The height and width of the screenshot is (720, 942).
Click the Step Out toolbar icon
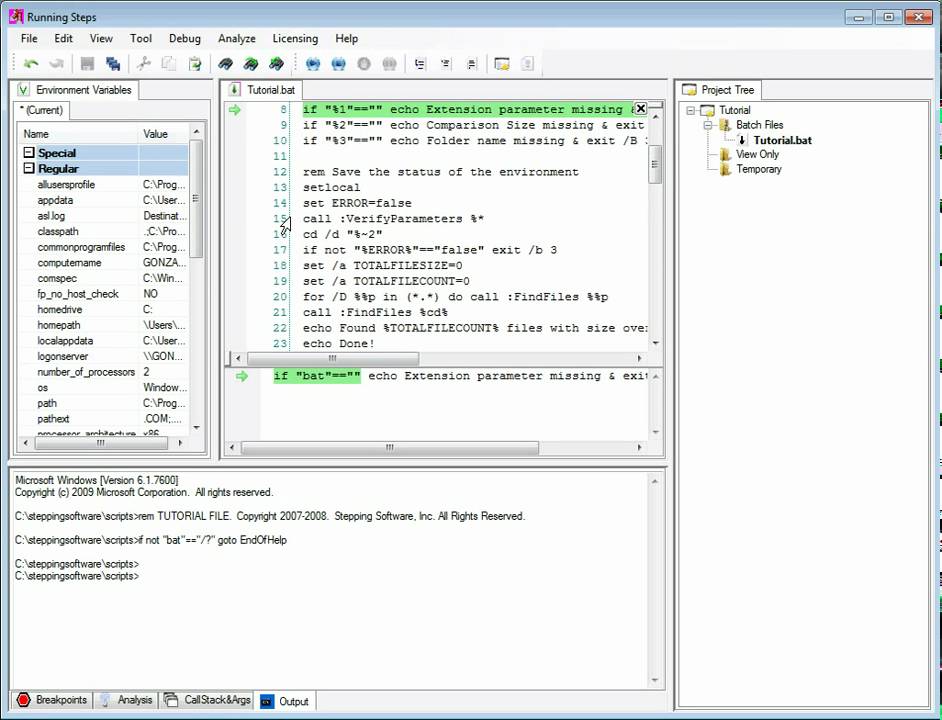tap(472, 64)
